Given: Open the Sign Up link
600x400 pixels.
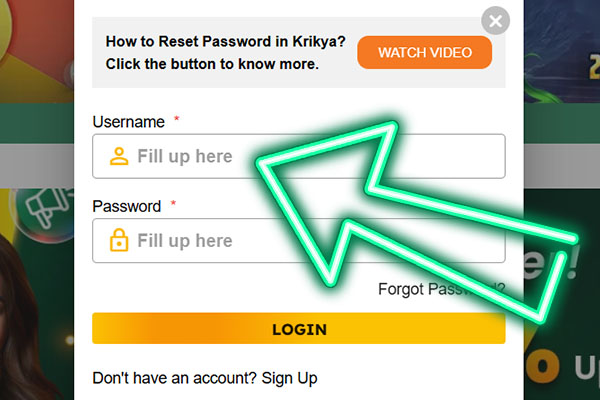Looking at the screenshot, I should pos(289,378).
